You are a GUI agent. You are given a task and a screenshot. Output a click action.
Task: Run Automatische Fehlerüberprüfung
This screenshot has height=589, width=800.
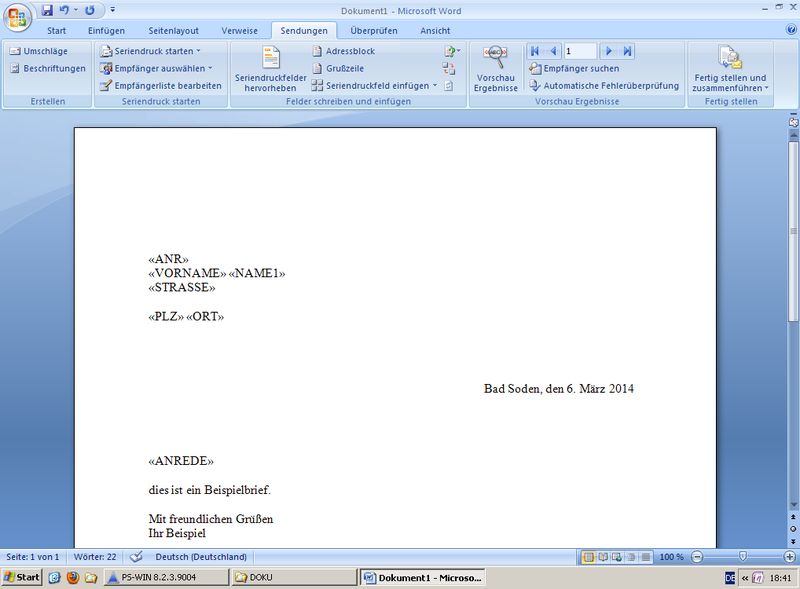pos(604,86)
